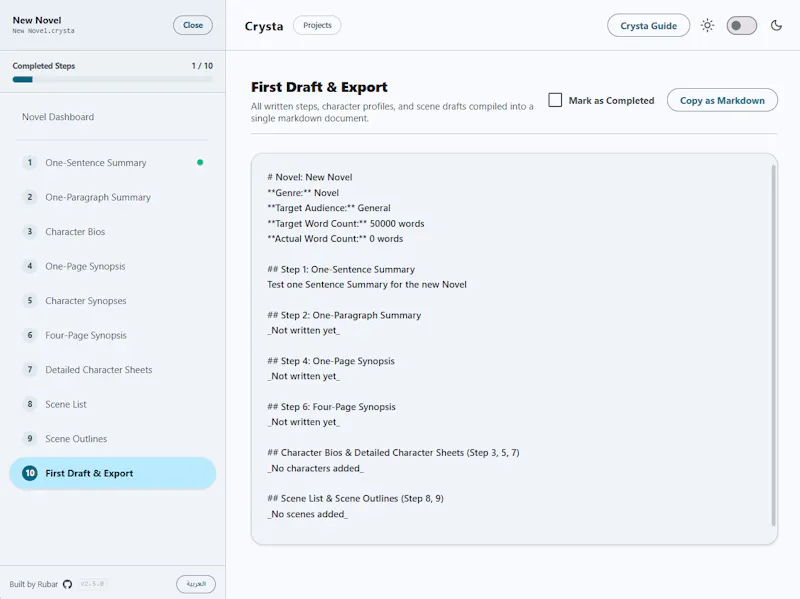800x599 pixels.
Task: Click '_No characters added_' line
Action: [316, 468]
